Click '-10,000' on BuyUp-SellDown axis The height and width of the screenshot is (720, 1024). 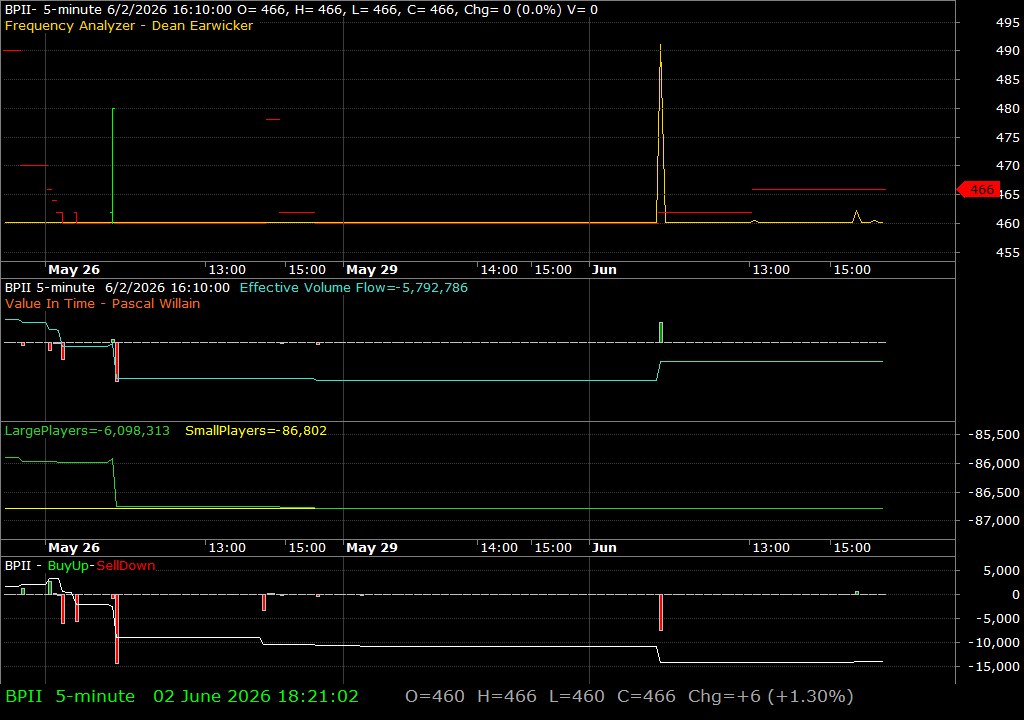click(993, 642)
